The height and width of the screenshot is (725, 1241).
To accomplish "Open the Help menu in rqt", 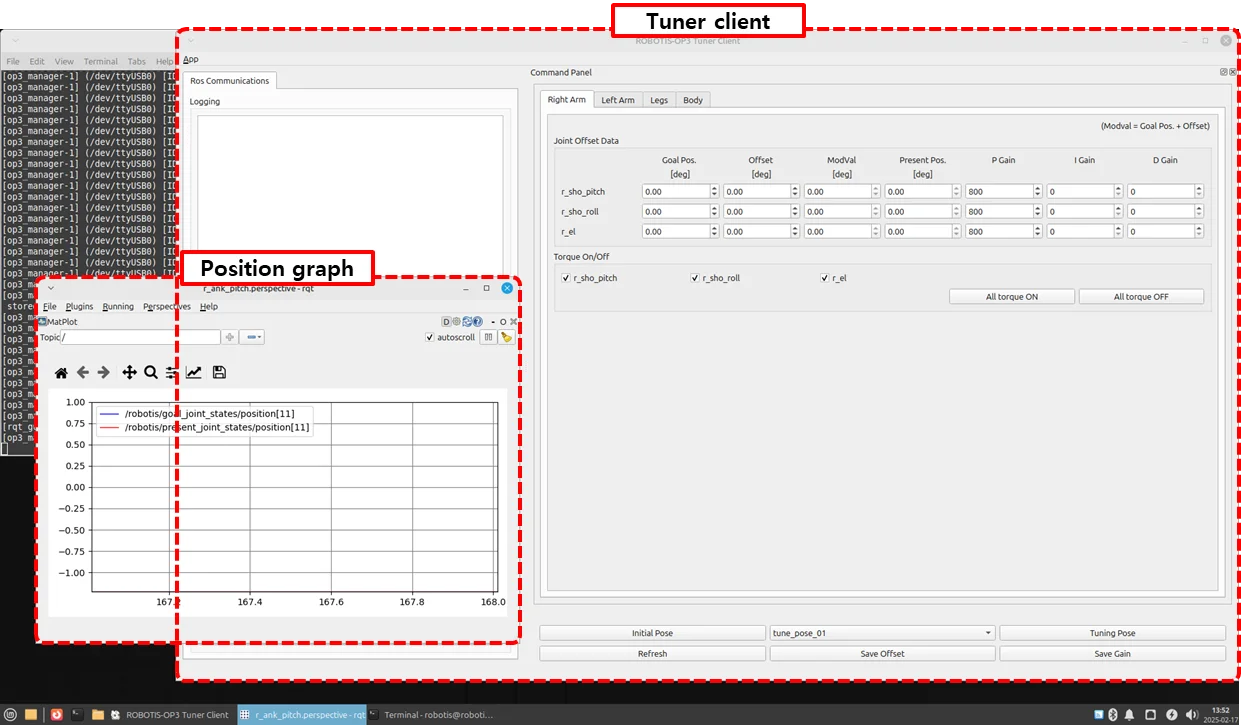I will point(208,306).
